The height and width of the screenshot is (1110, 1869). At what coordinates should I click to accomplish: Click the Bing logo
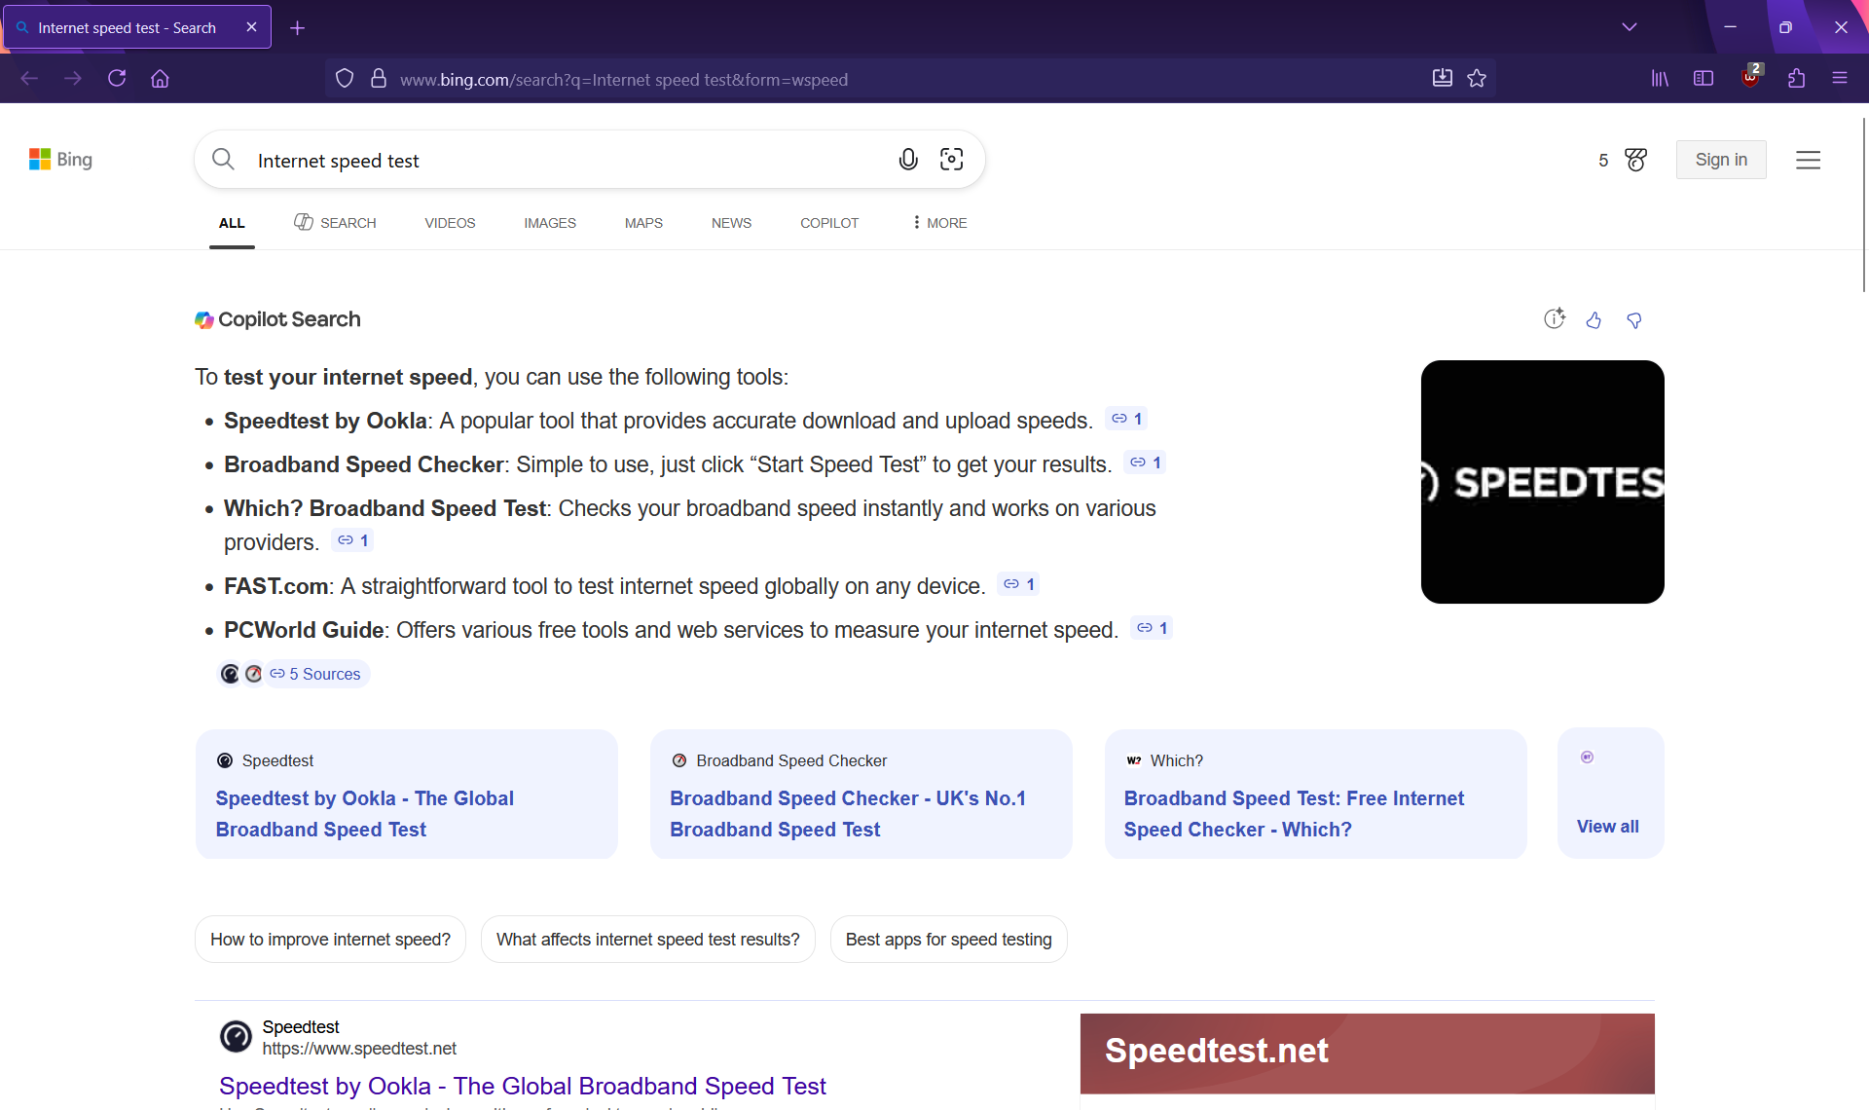[x=60, y=159]
